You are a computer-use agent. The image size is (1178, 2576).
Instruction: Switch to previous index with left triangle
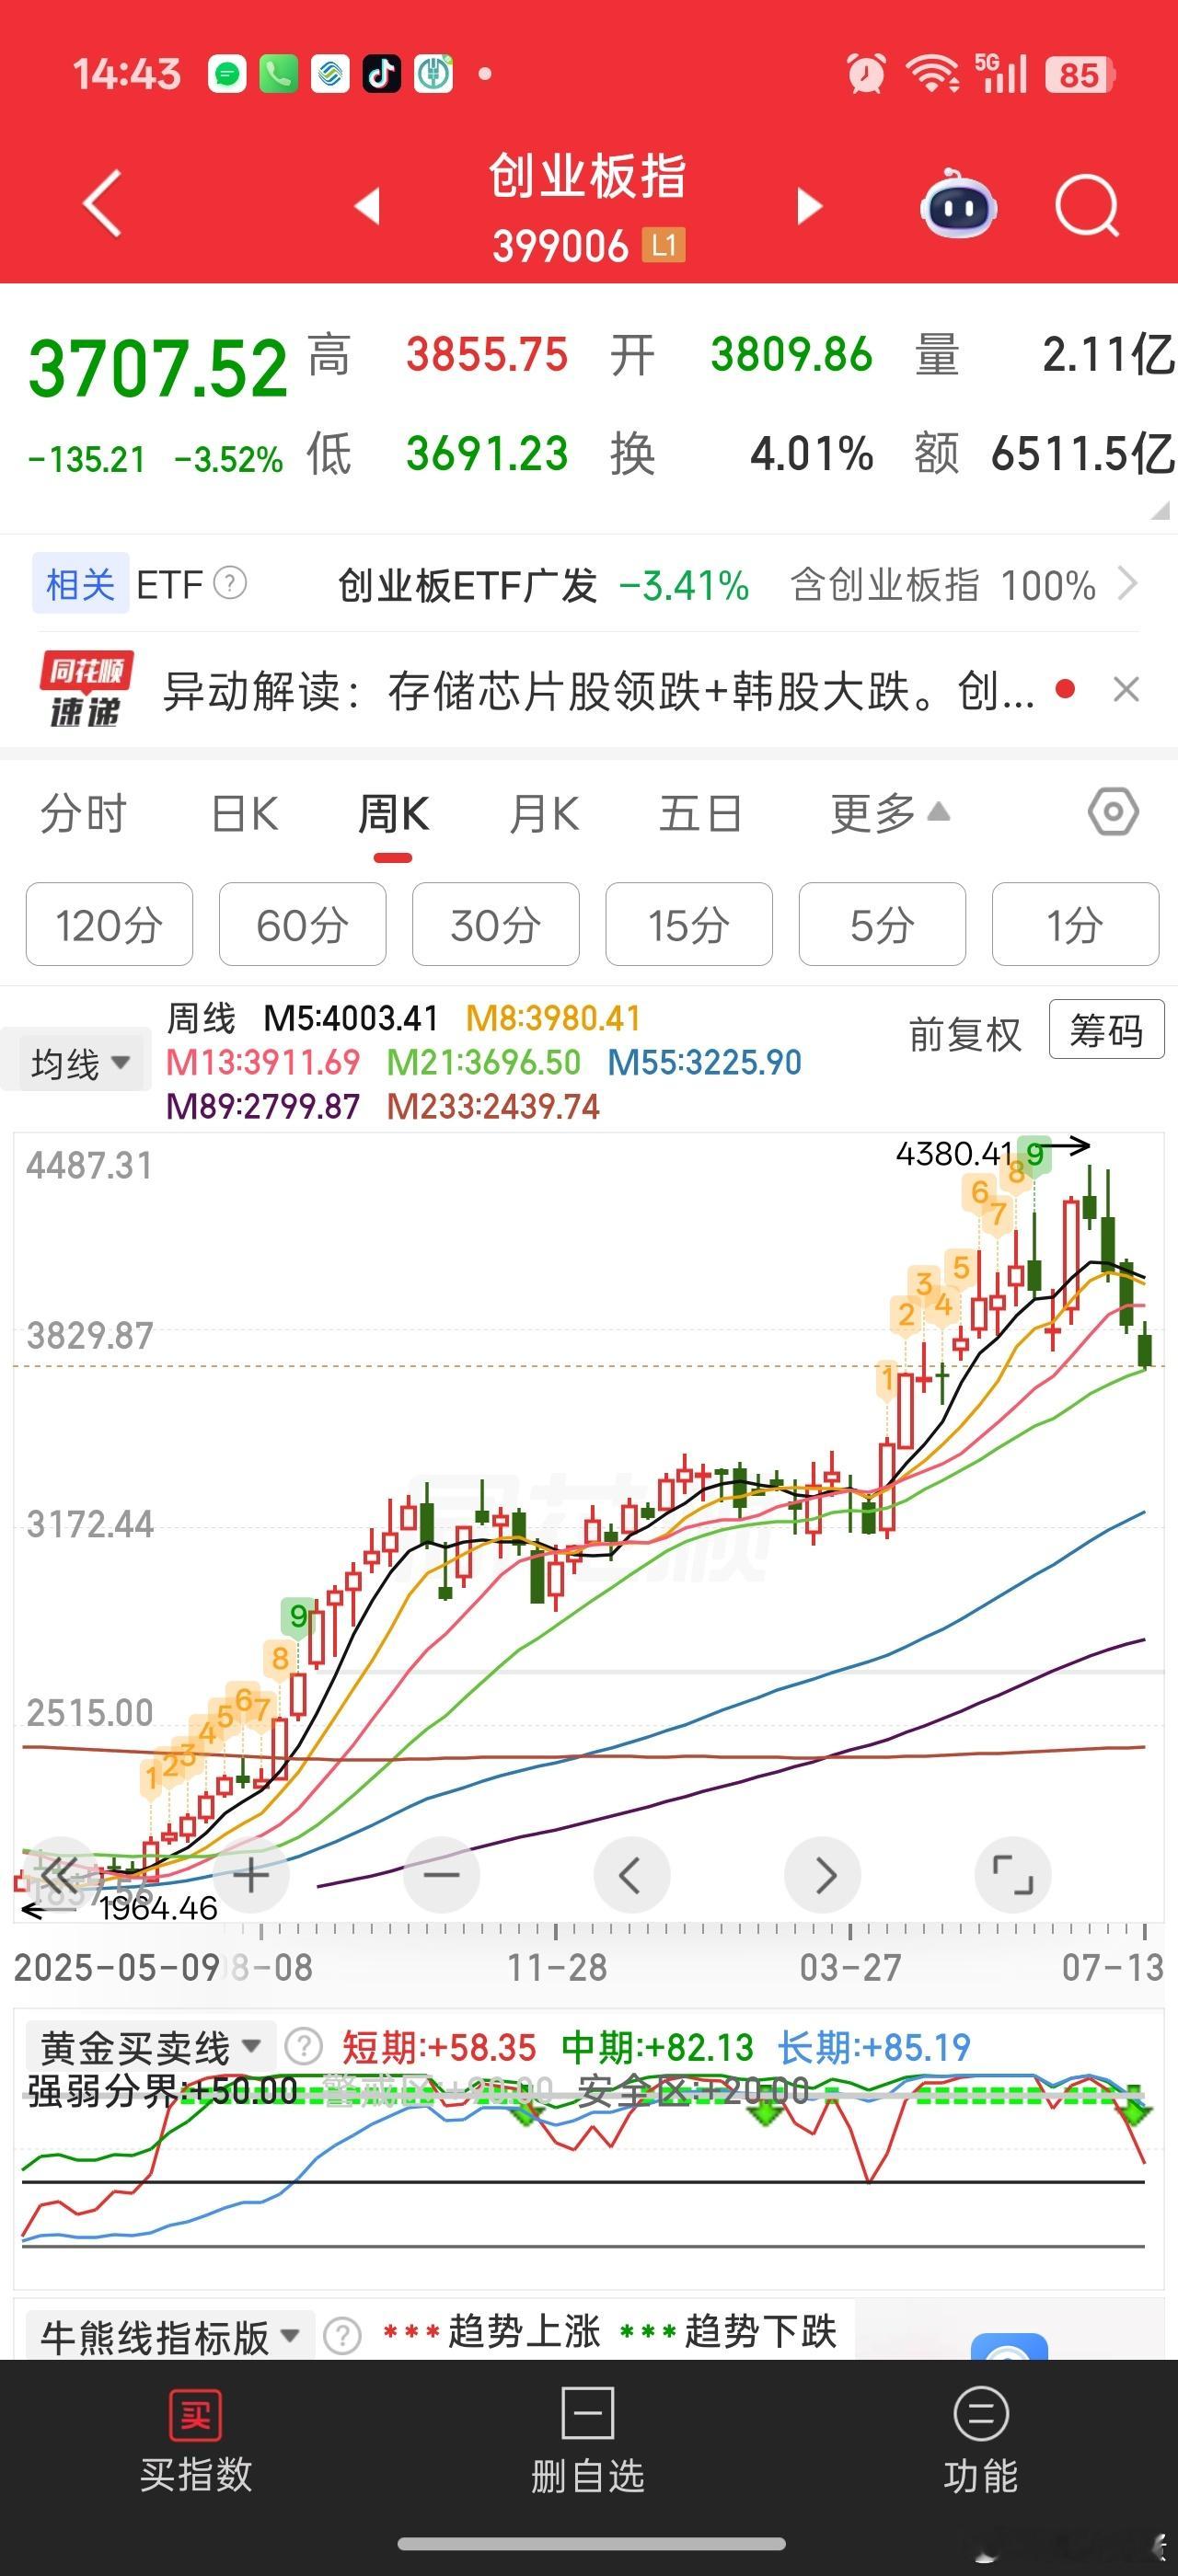coord(368,206)
